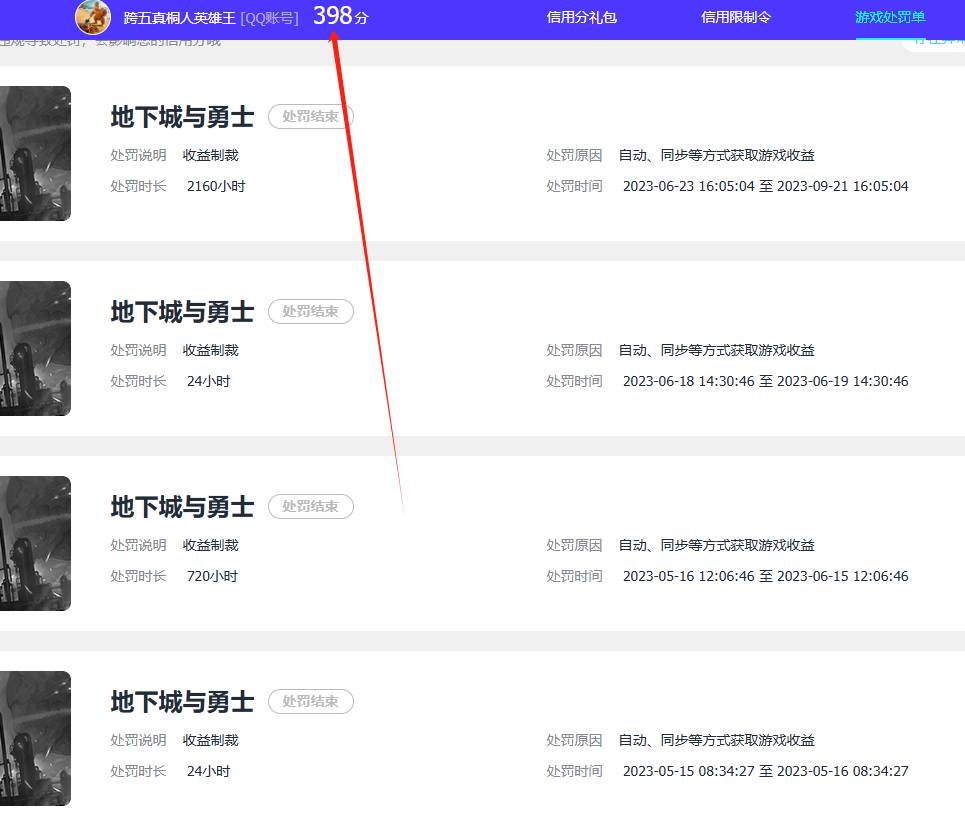Click the [QQ账号] account type label
Image resolution: width=965 pixels, height=821 pixels.
pyautogui.click(x=269, y=18)
